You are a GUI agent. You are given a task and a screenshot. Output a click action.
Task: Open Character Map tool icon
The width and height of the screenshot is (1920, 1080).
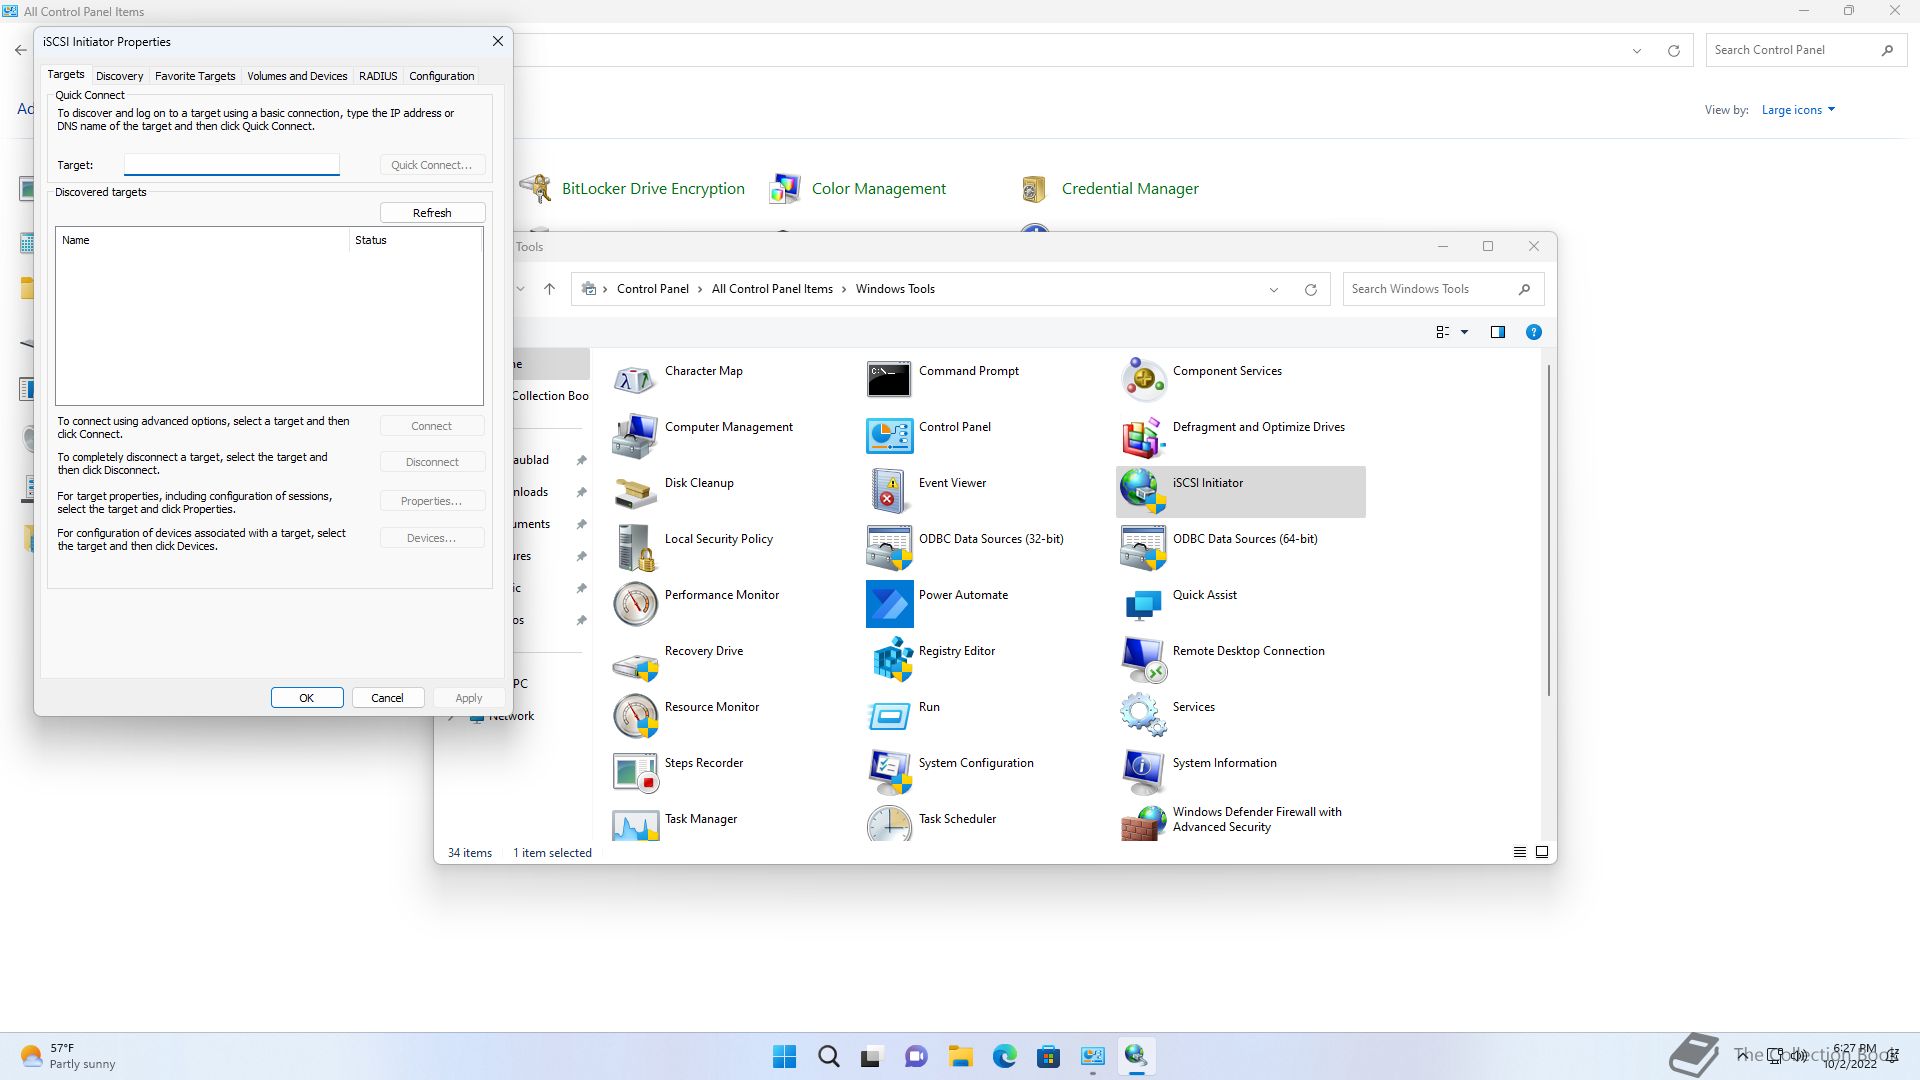[635, 379]
